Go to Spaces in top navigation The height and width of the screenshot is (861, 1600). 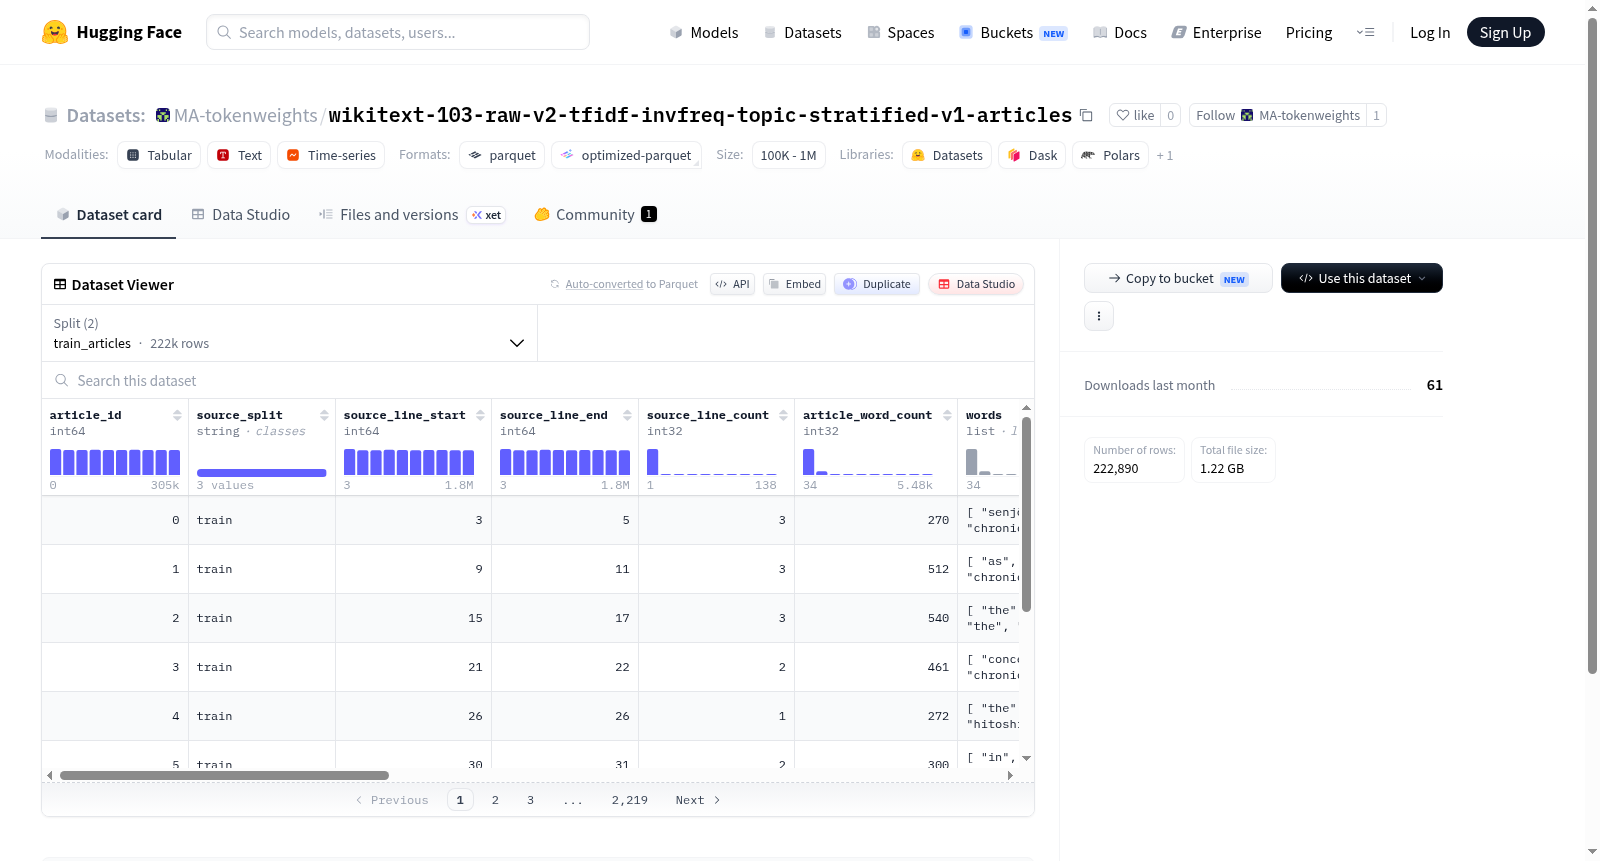pyautogui.click(x=901, y=32)
